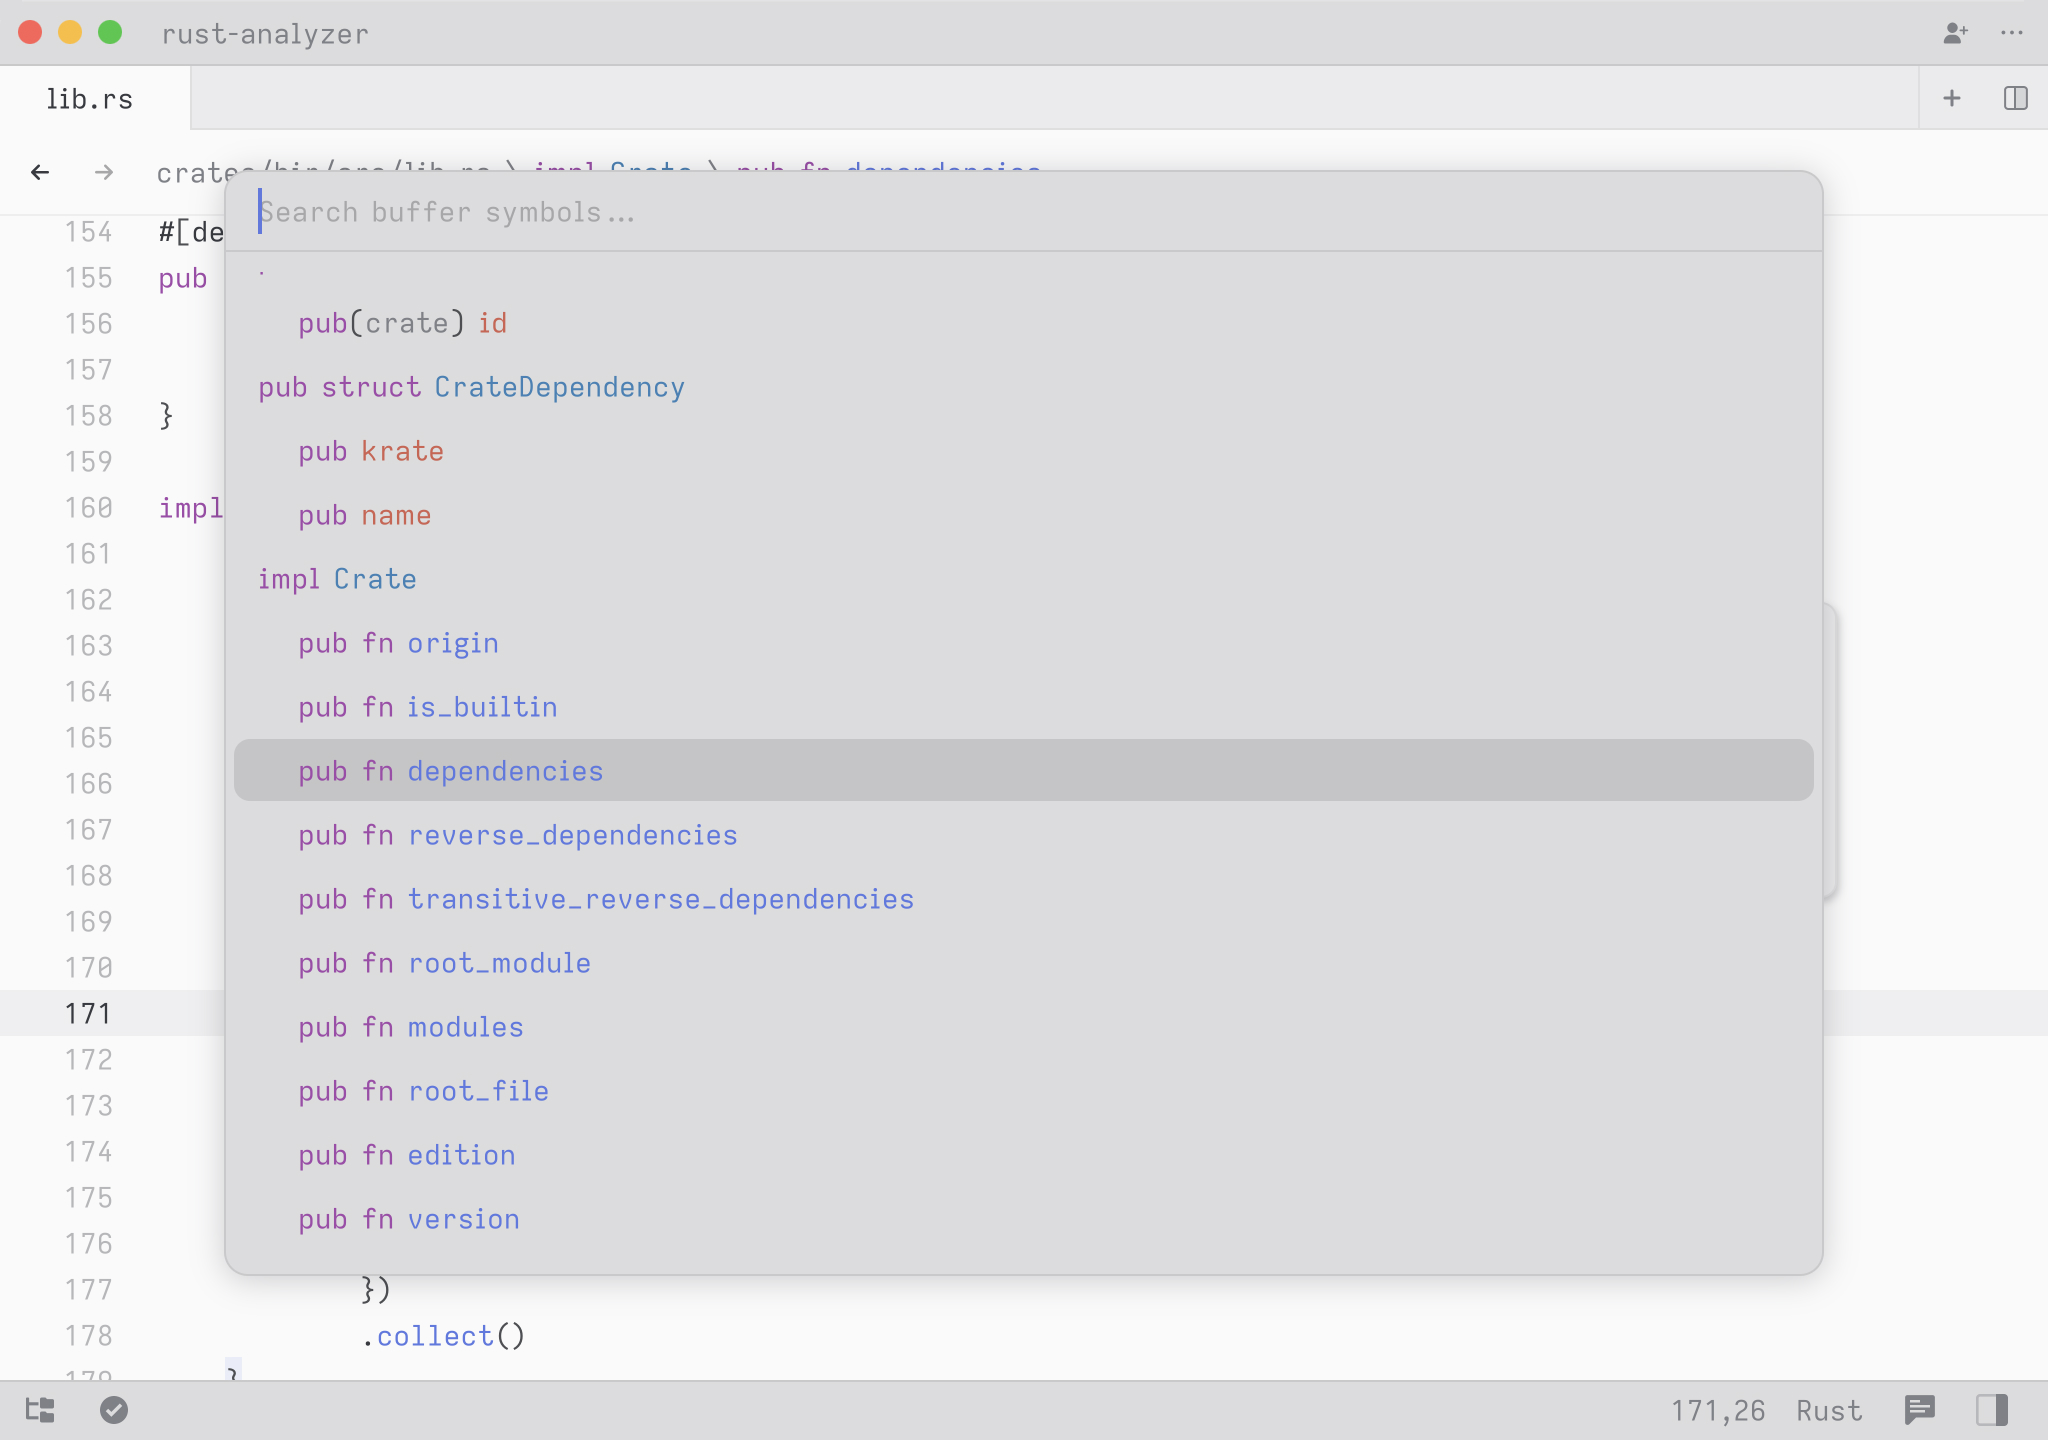This screenshot has height=1440, width=2048.
Task: Click the 171,26 cursor position button
Action: [1717, 1410]
